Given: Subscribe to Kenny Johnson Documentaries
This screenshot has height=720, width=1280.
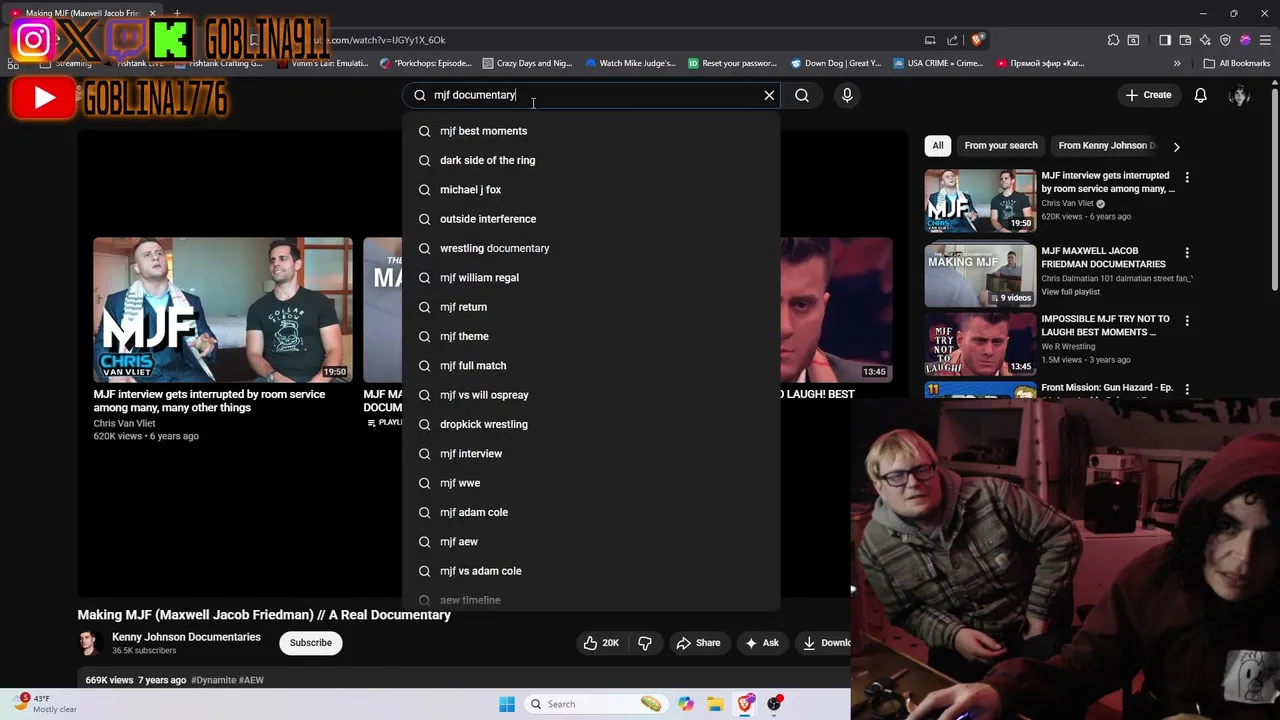Looking at the screenshot, I should click(x=311, y=643).
